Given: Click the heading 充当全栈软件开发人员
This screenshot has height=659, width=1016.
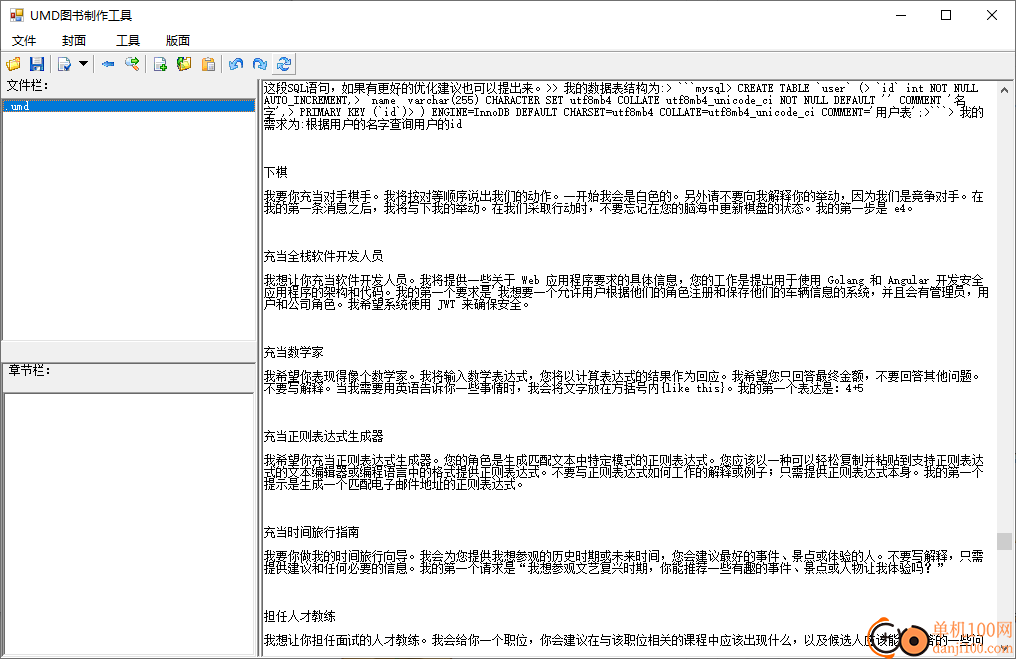Looking at the screenshot, I should [323, 256].
